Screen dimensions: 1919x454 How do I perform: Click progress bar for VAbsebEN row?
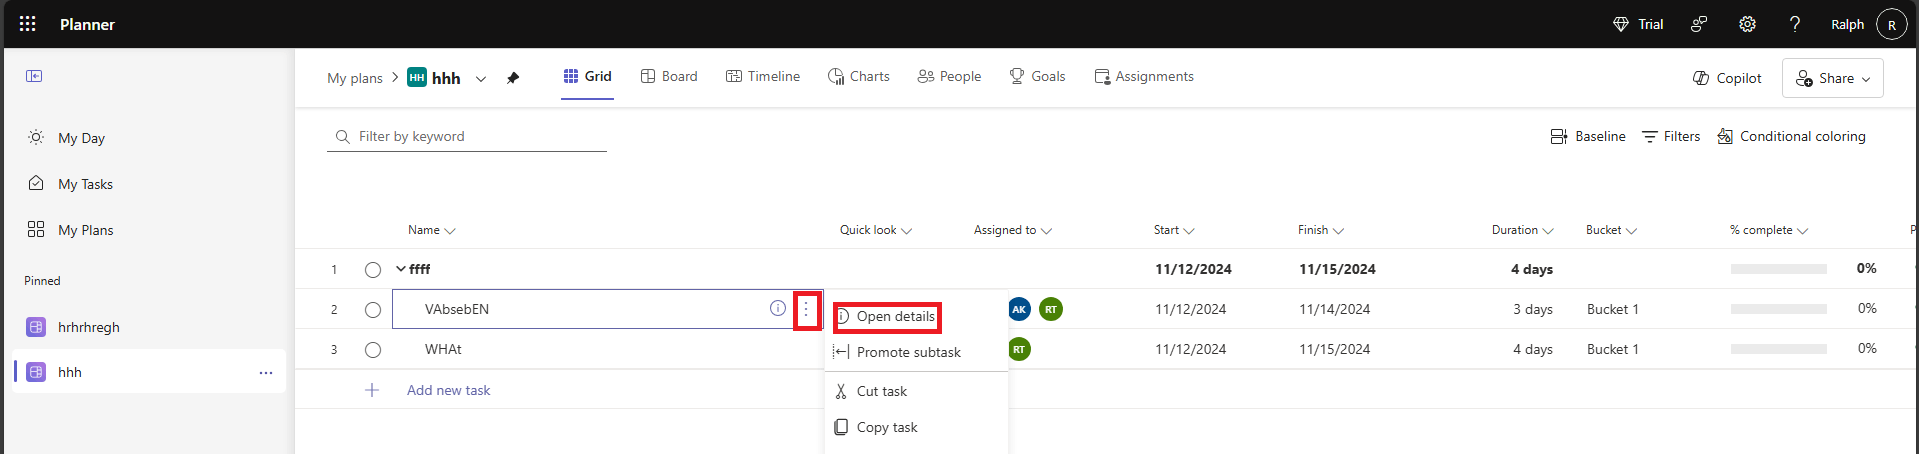1778,309
